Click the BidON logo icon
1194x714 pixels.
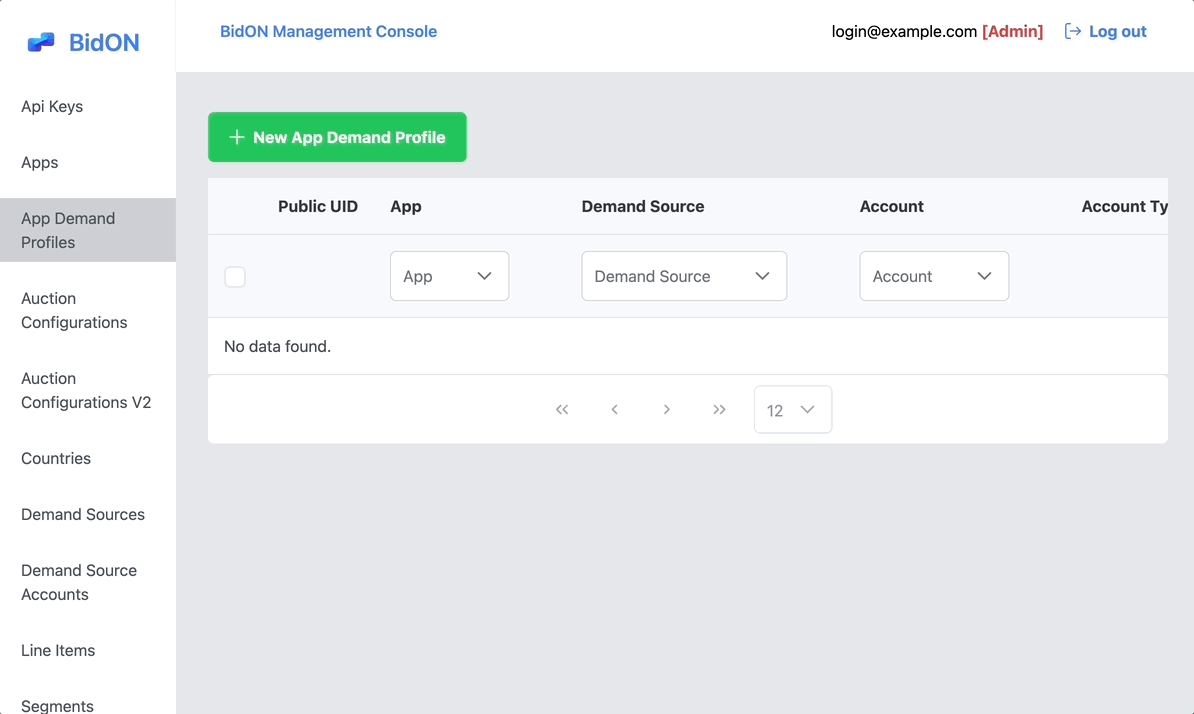[38, 41]
